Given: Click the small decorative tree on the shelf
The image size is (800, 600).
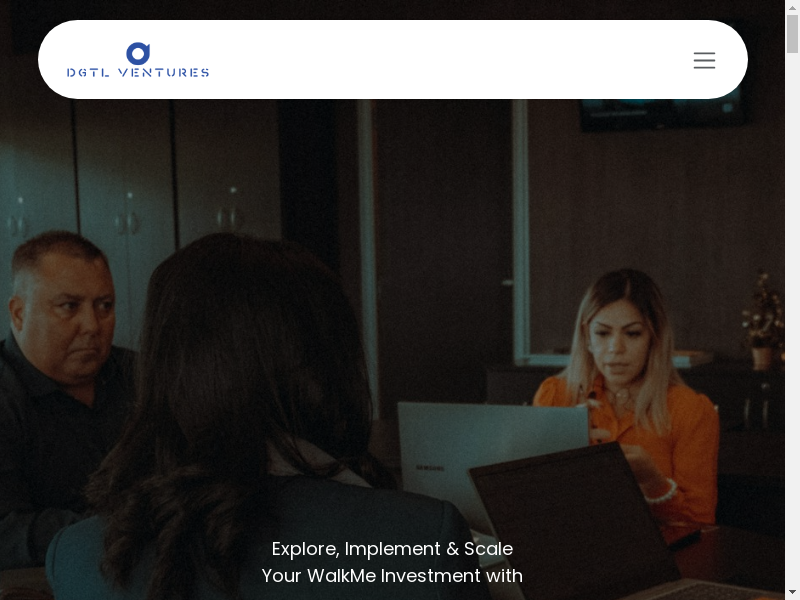Looking at the screenshot, I should pyautogui.click(x=762, y=315).
